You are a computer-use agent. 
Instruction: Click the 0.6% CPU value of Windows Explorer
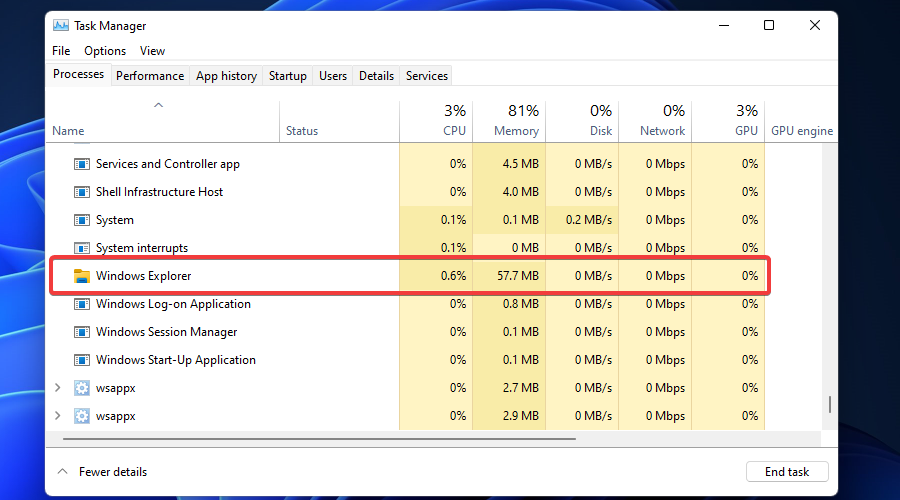pos(453,276)
